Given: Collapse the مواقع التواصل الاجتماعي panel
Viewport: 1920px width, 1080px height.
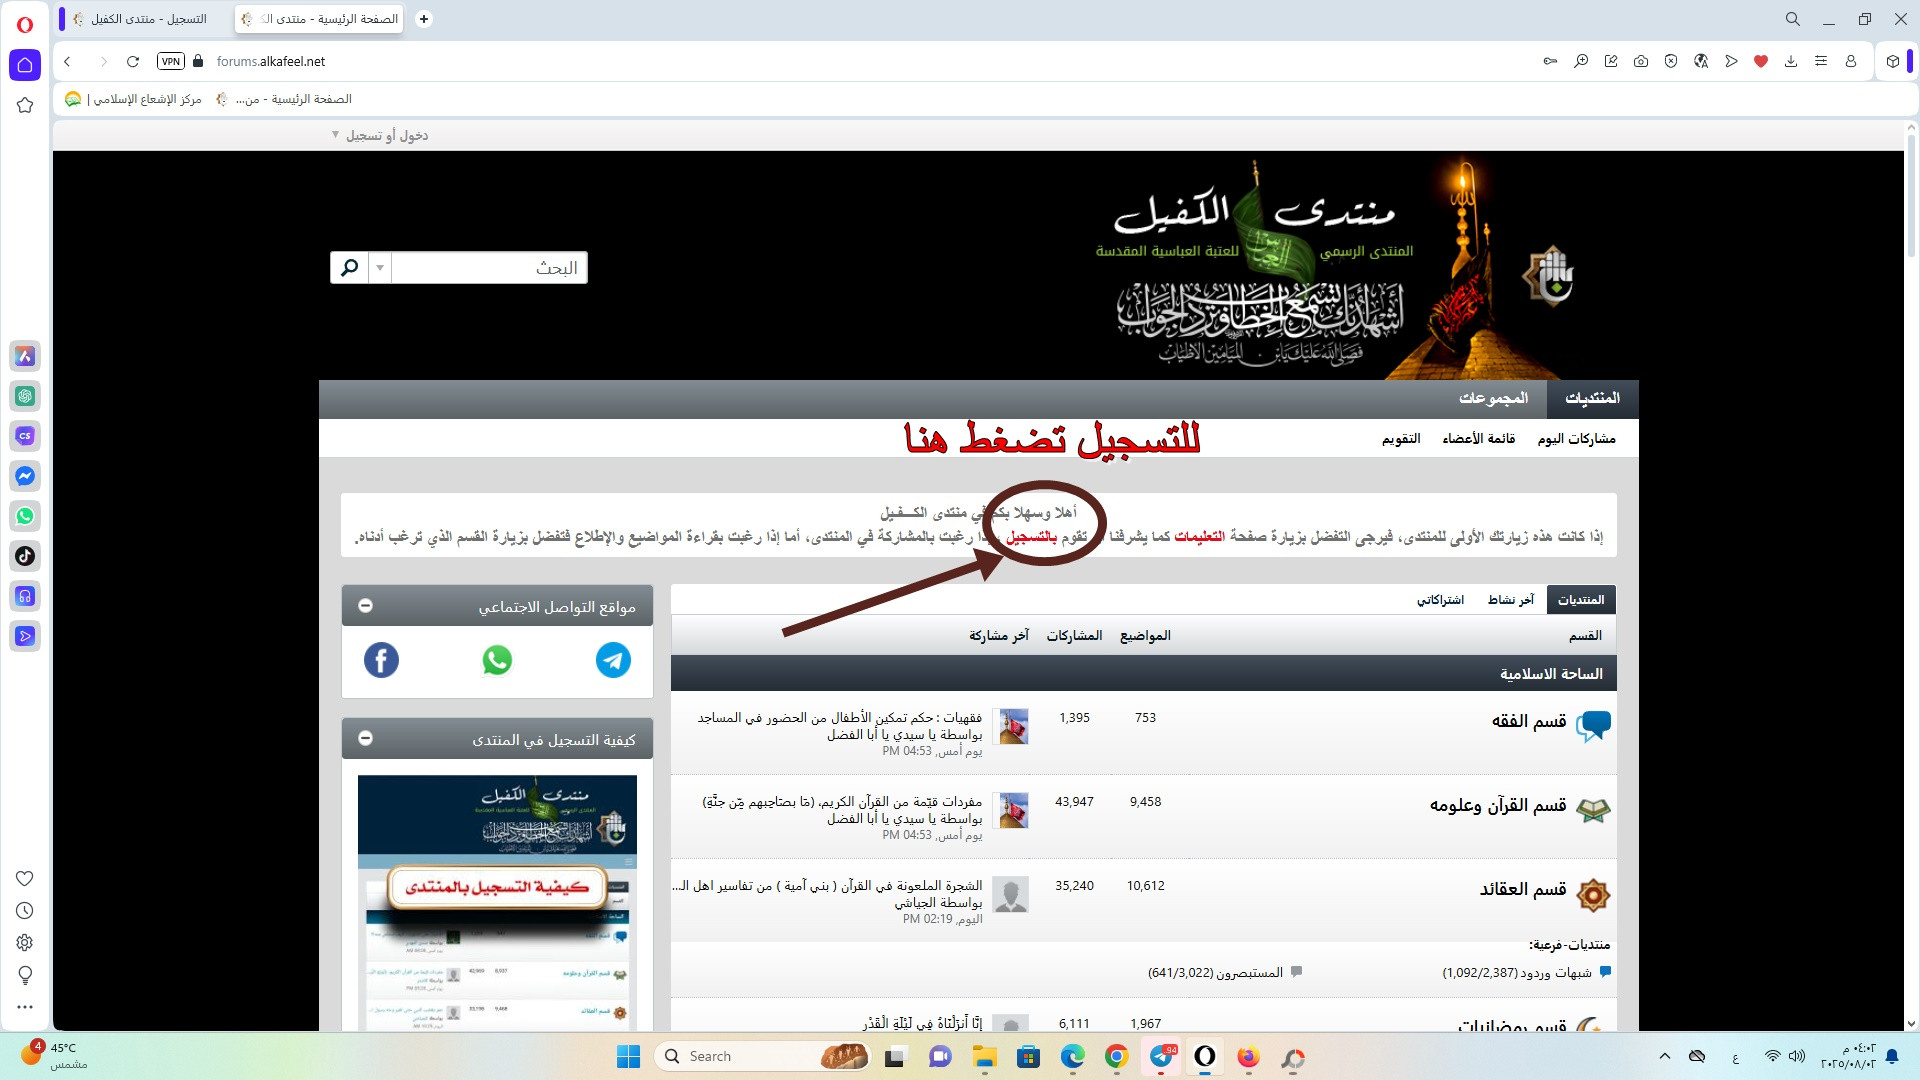Looking at the screenshot, I should click(x=366, y=606).
